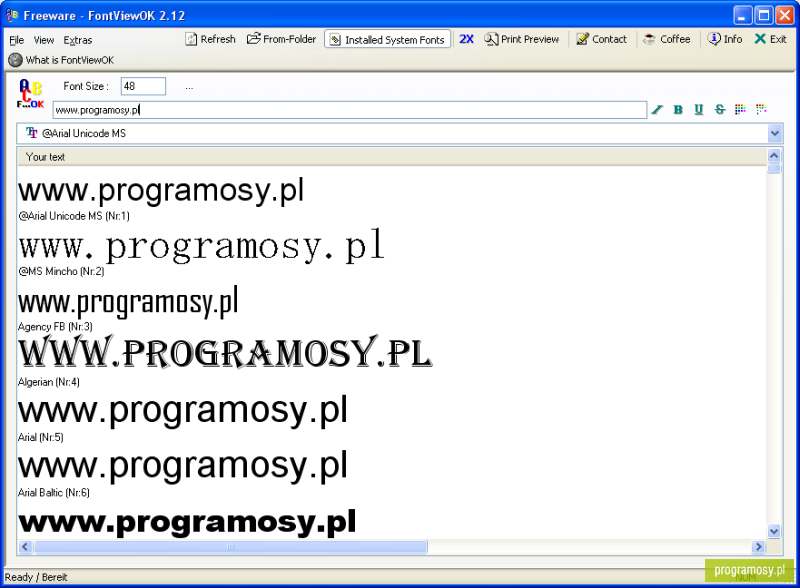Viewport: 800px width, 588px height.
Task: Click the "Ready / Bereit" status text
Action: (36, 577)
